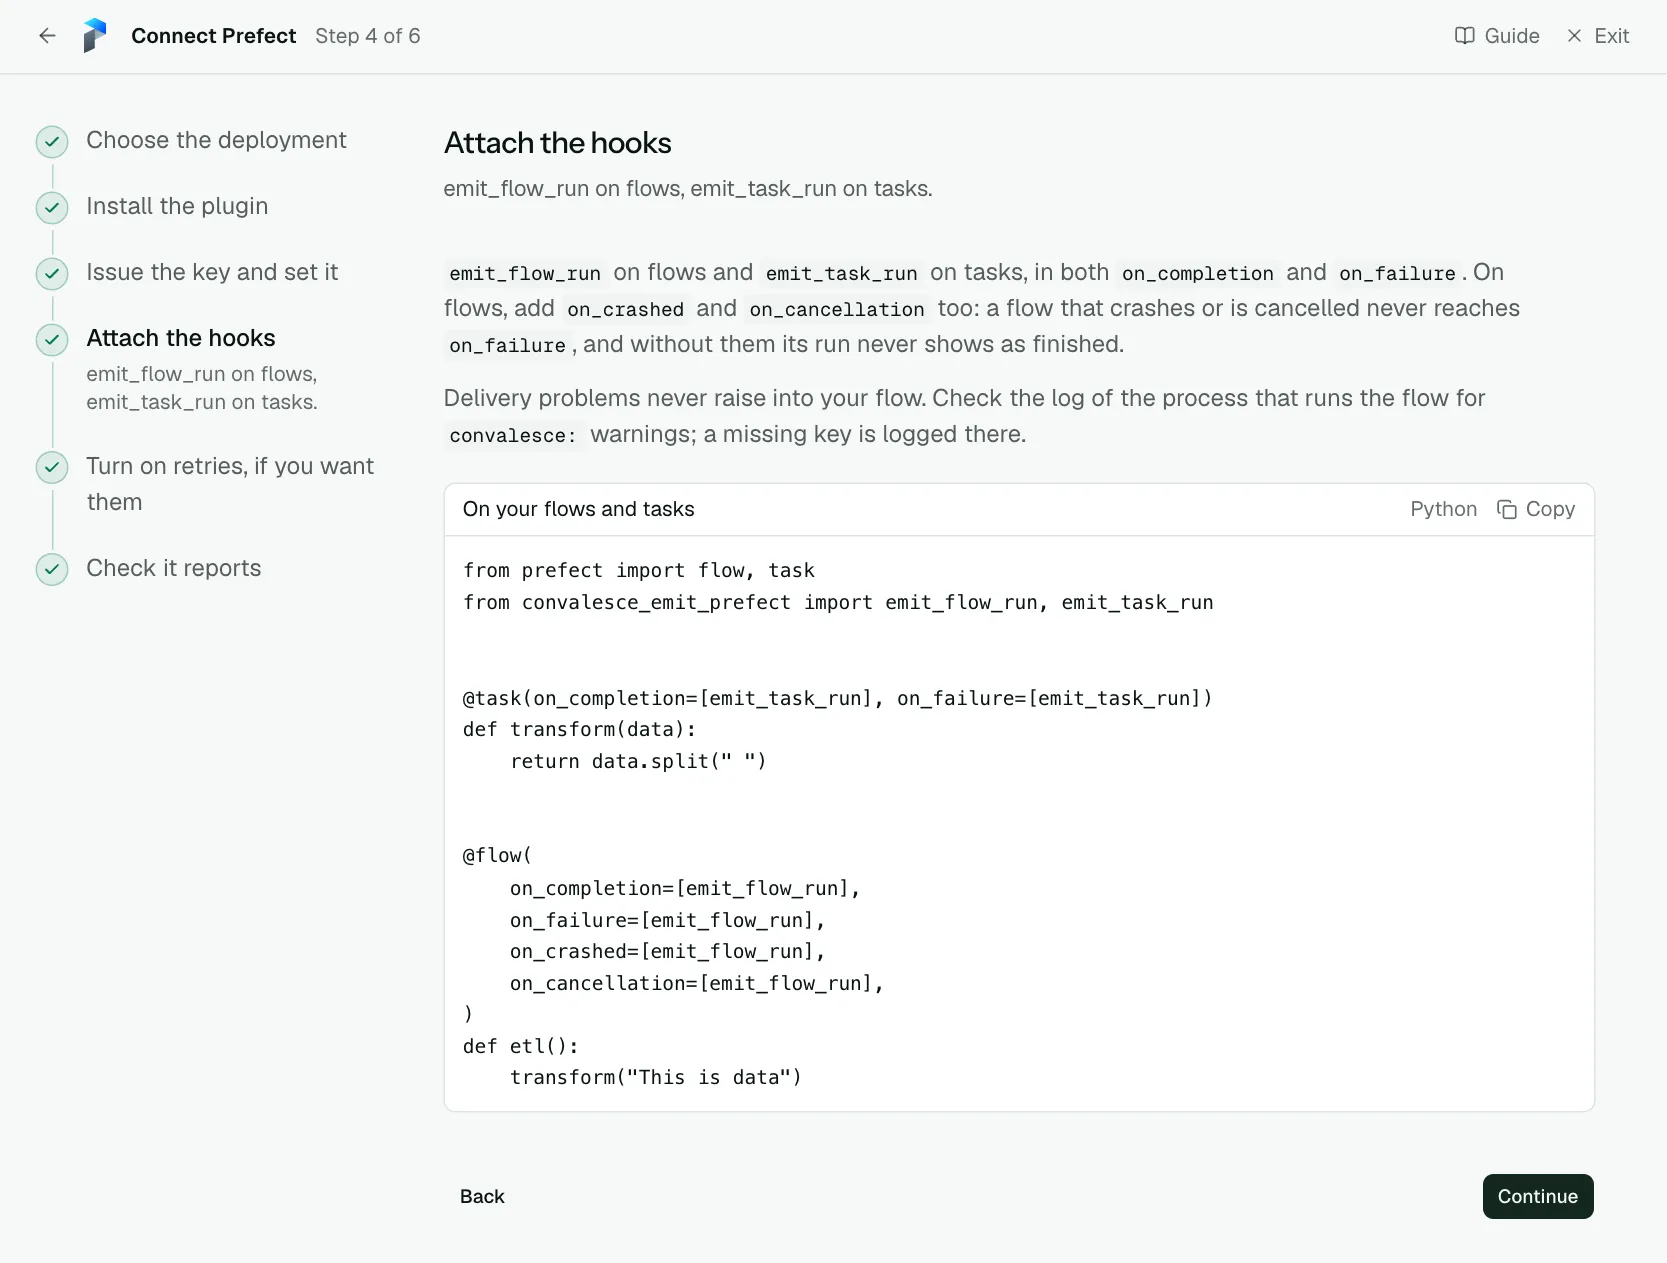
Task: Click the code line return data.split(" ")
Action: point(639,762)
